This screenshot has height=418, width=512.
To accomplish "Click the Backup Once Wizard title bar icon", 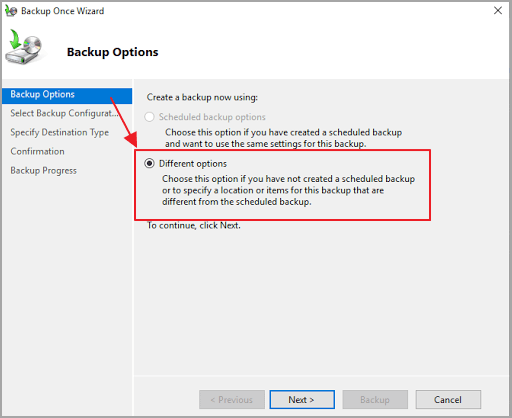I will (x=11, y=11).
